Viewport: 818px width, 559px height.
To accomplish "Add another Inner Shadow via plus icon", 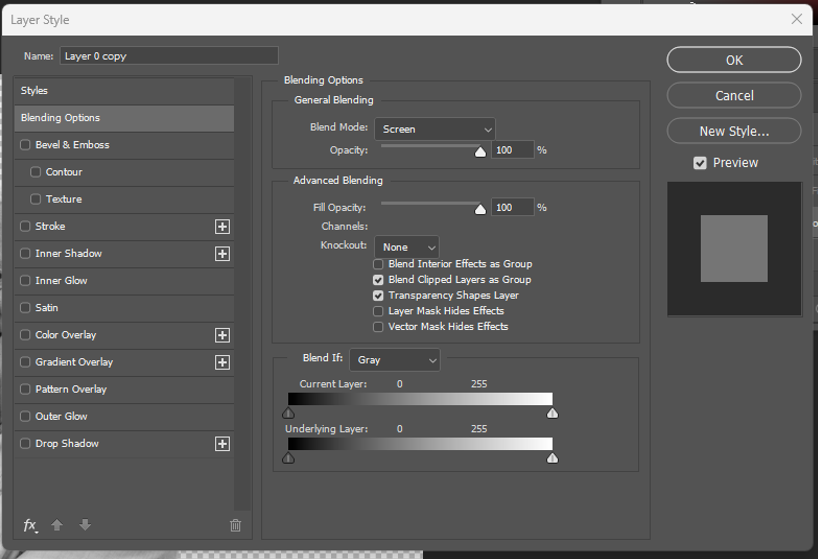I will [222, 254].
